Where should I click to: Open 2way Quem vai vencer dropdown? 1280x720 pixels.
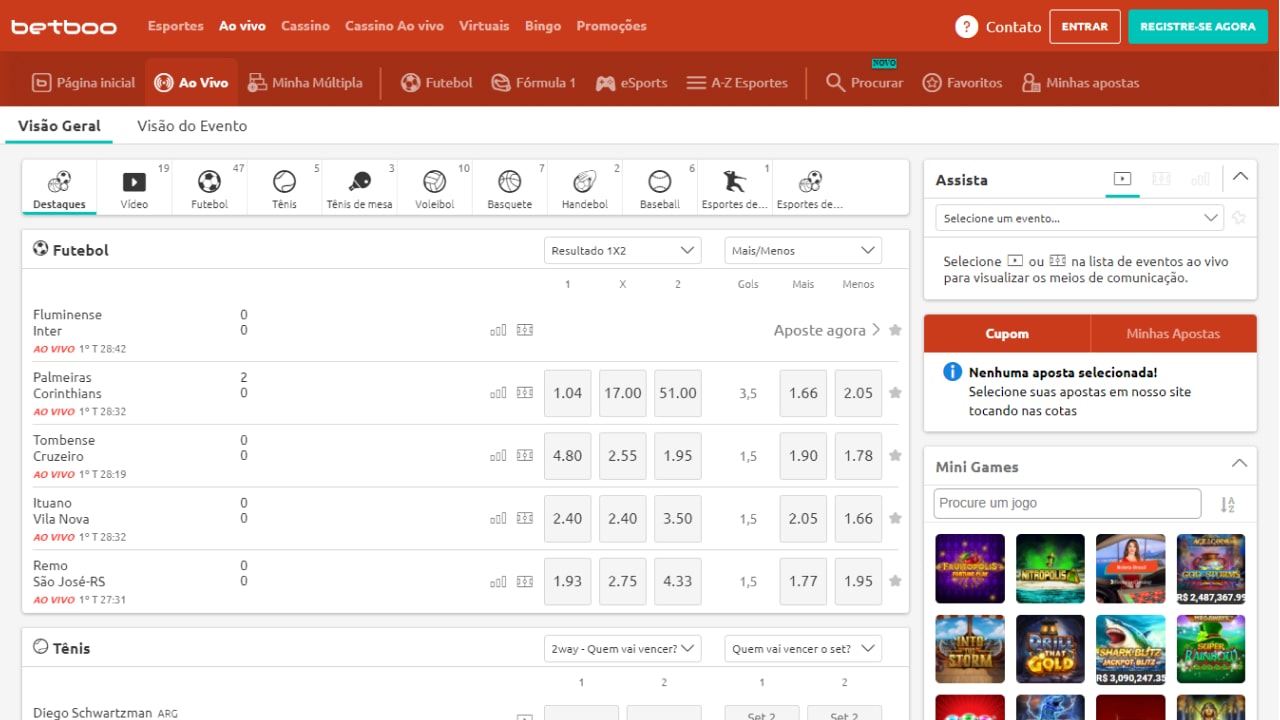point(622,649)
